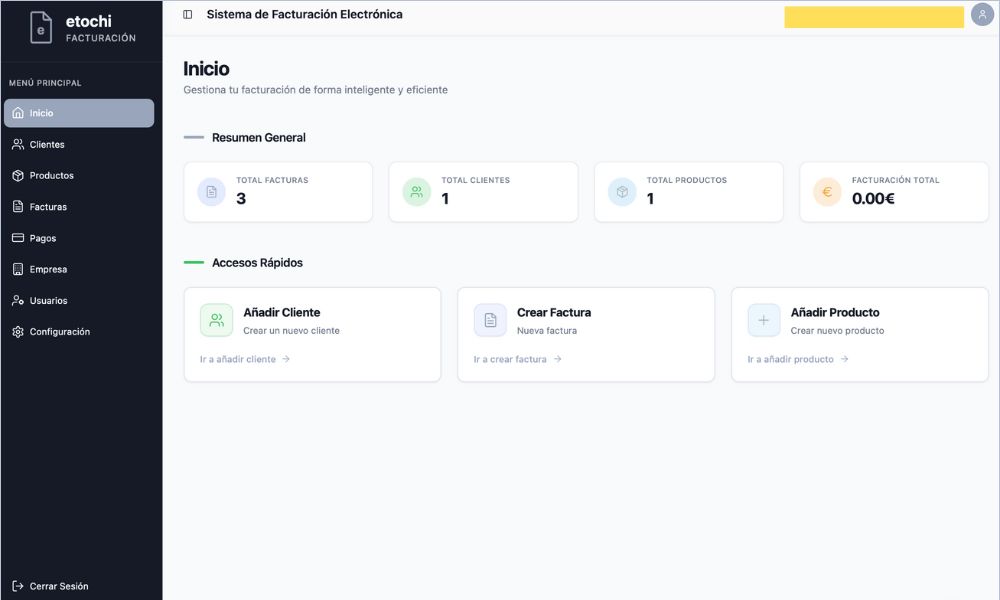Click the Añadir Cliente people icon
The image size is (1000, 600).
(x=216, y=320)
